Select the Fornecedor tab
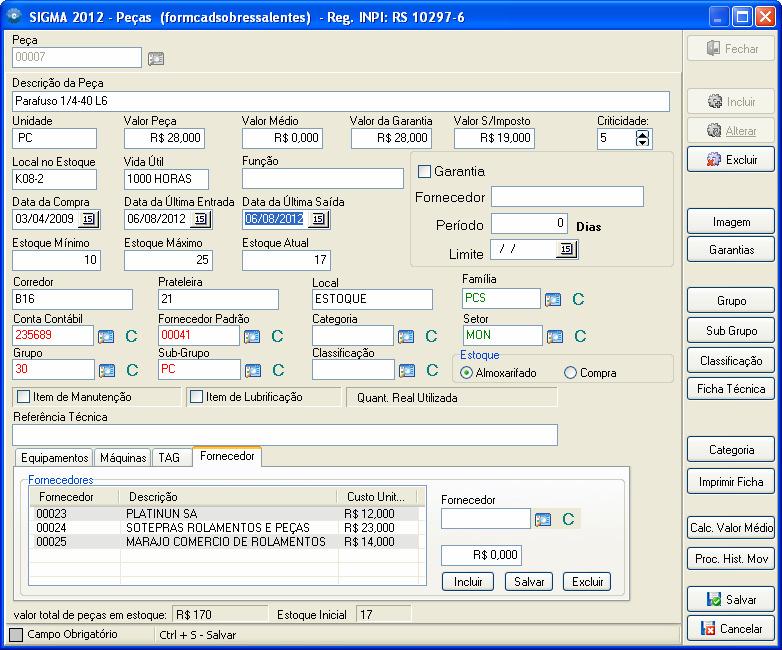The width and height of the screenshot is (782, 650). 227,456
